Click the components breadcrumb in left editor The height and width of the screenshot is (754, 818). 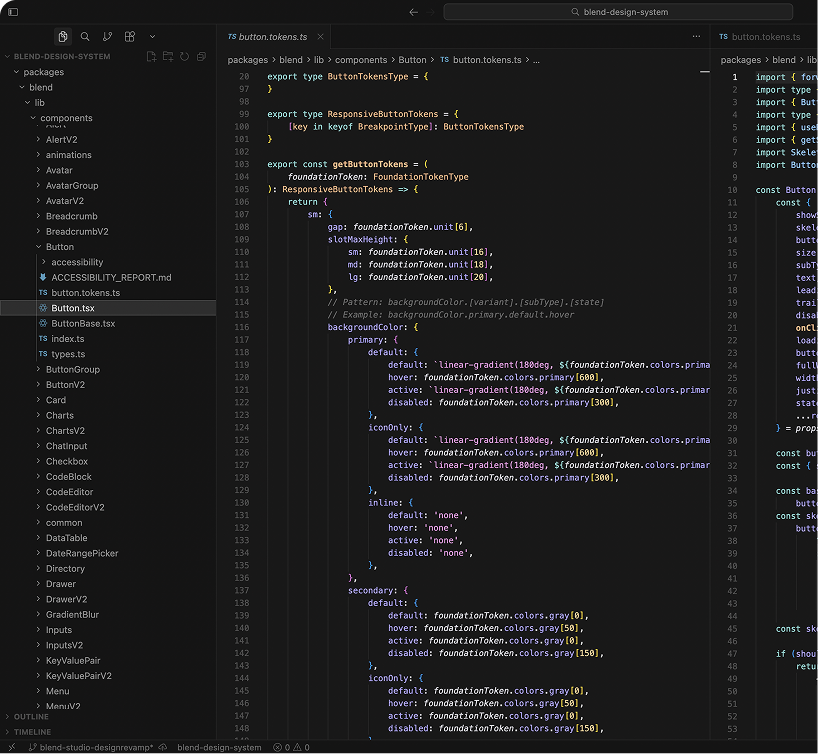[361, 60]
